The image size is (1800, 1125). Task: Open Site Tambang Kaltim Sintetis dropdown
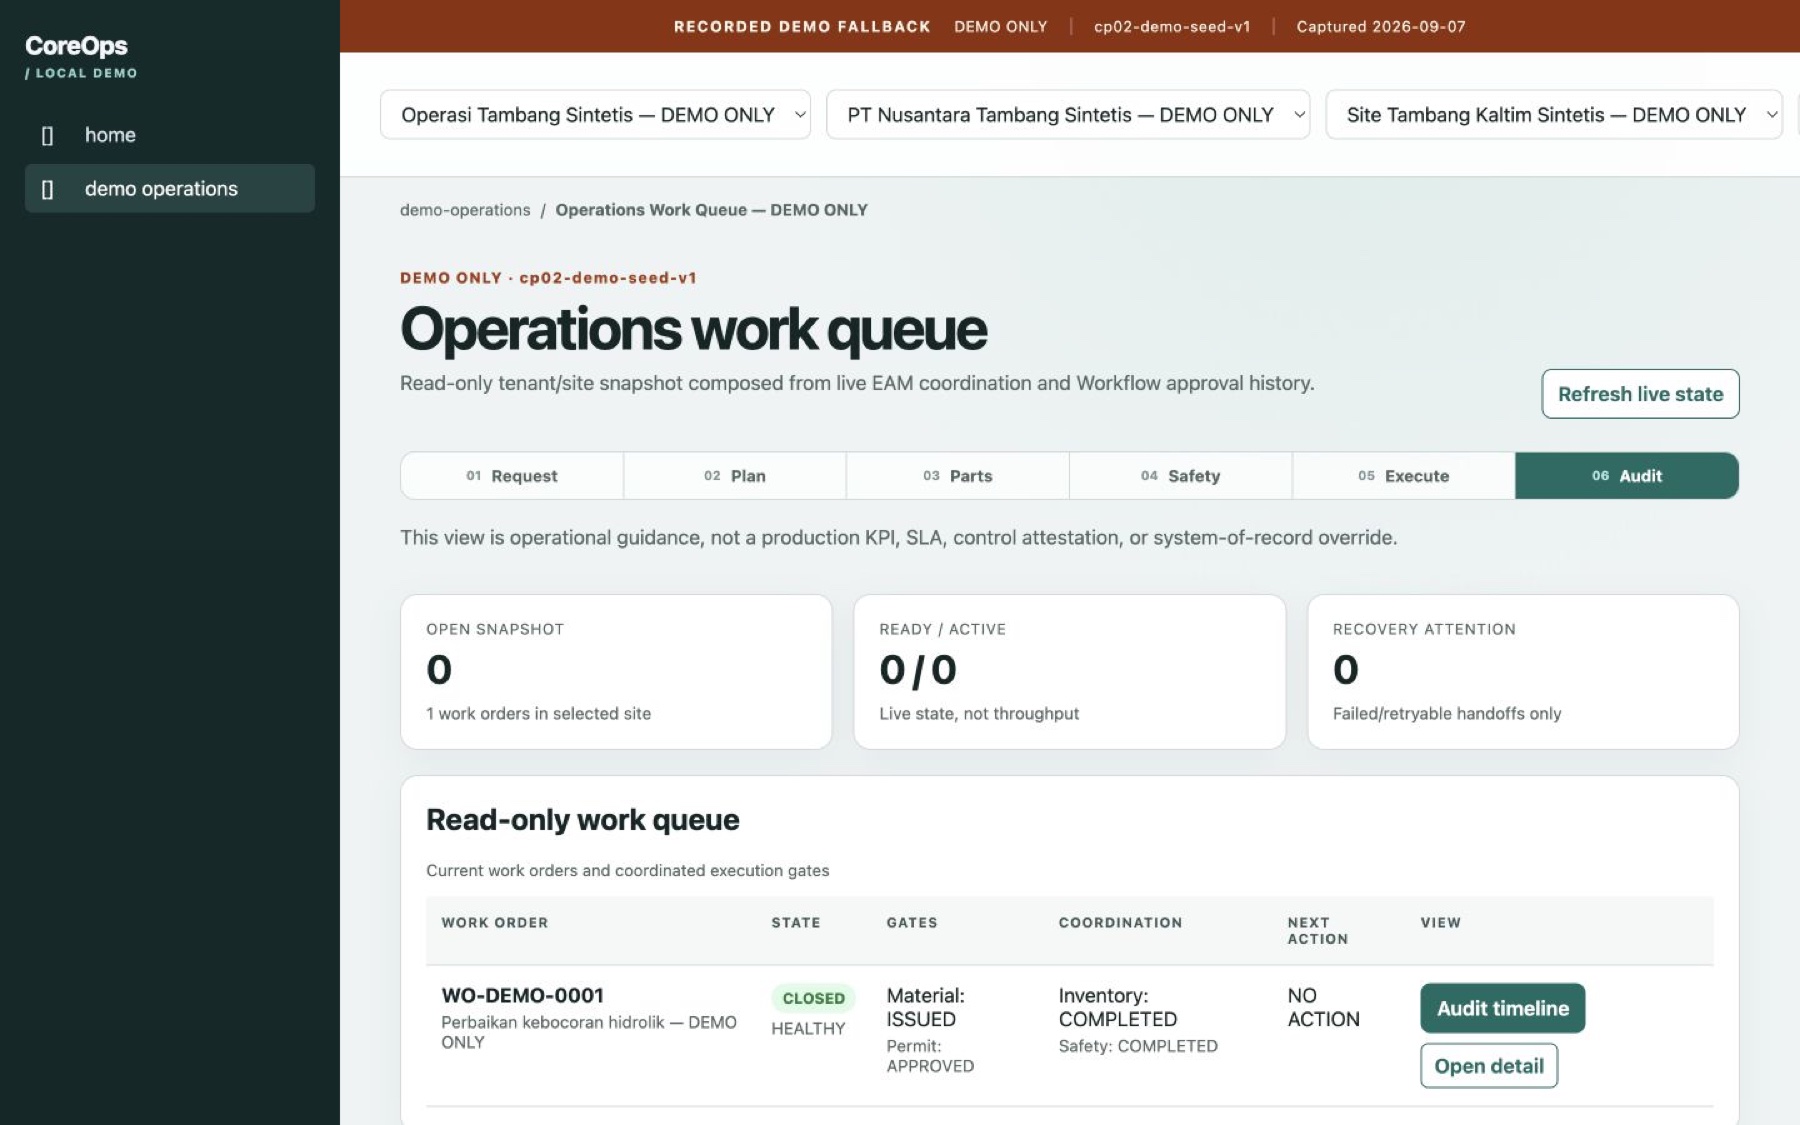(1554, 115)
